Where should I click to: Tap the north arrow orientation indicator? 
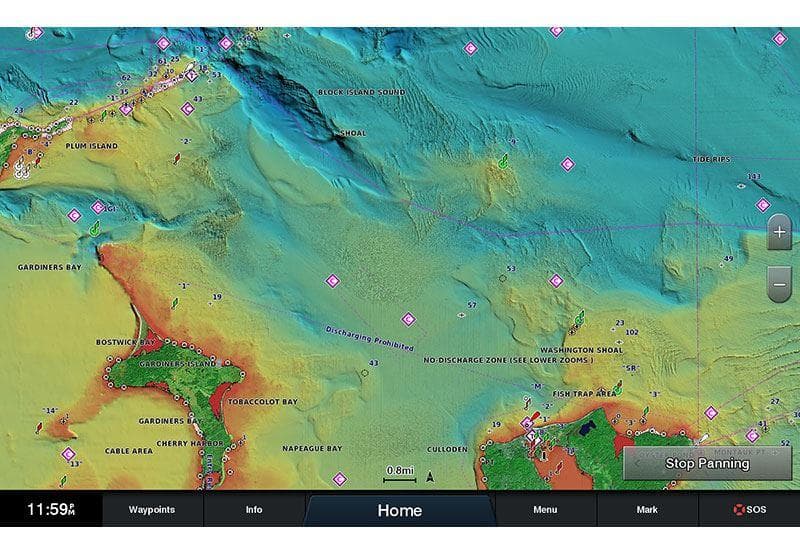430,476
